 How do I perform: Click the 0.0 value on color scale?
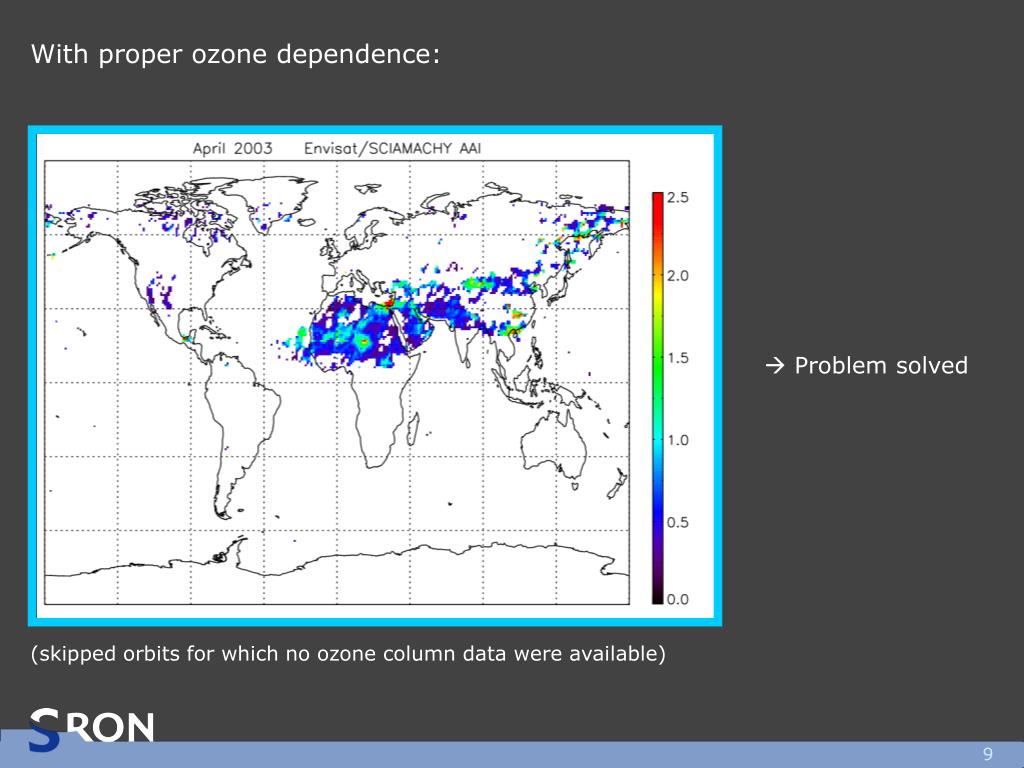point(678,600)
